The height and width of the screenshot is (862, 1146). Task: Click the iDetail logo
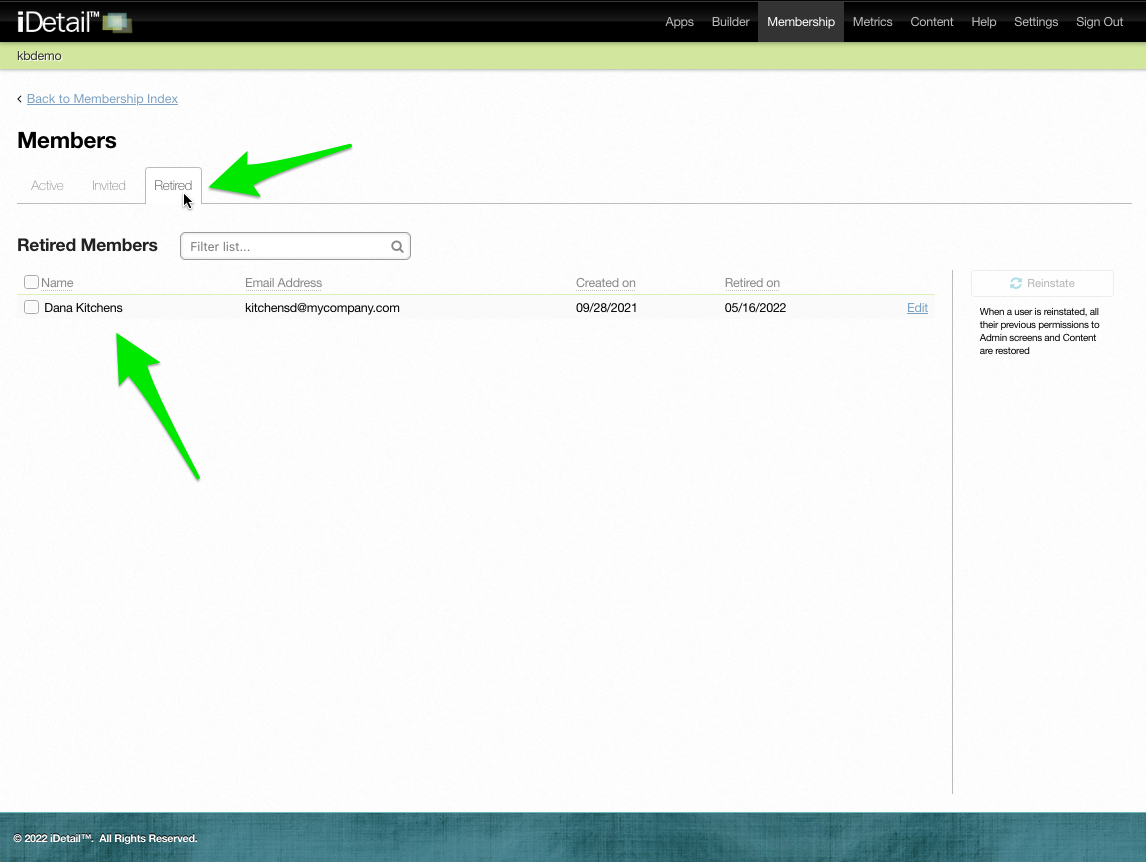coord(74,21)
